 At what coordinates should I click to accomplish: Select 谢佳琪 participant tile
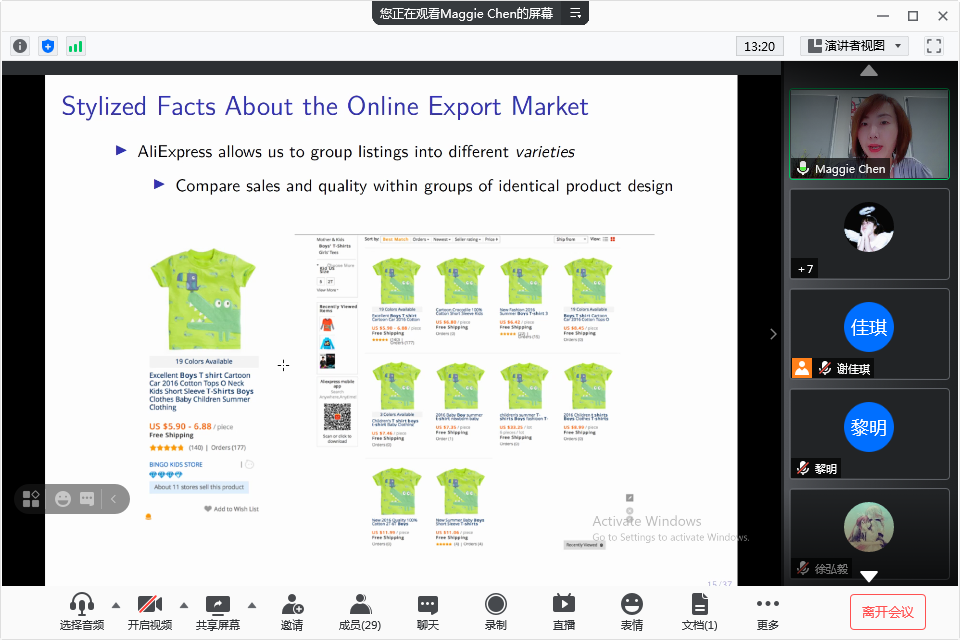(869, 334)
